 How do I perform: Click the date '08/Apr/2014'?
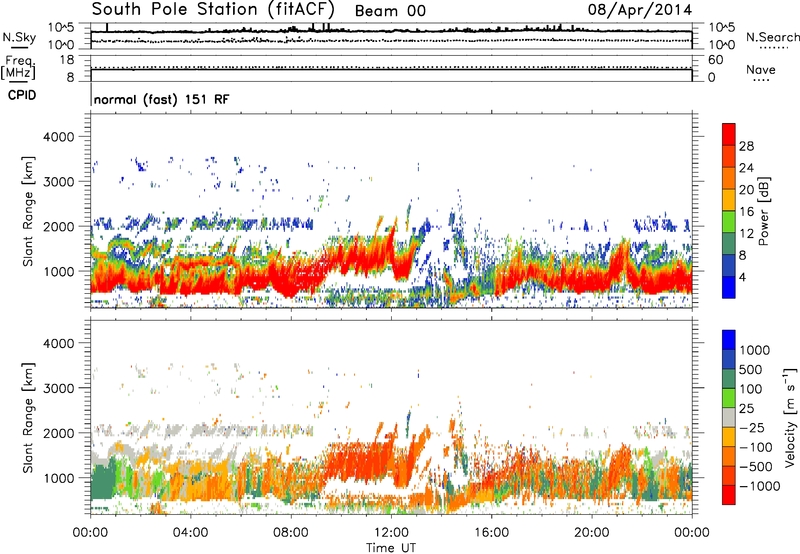point(640,10)
